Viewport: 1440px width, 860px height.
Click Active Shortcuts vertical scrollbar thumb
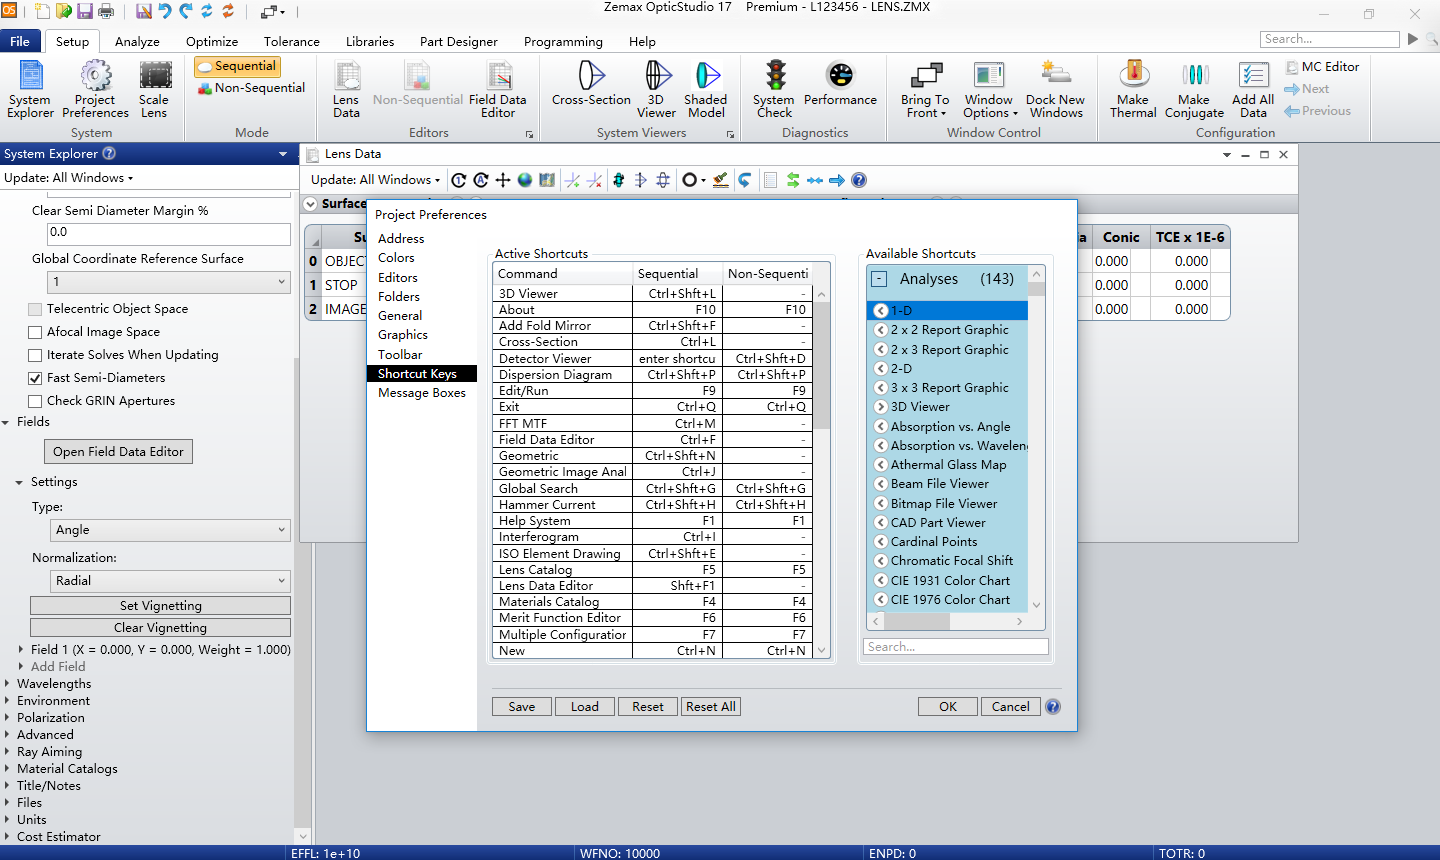[x=822, y=365]
